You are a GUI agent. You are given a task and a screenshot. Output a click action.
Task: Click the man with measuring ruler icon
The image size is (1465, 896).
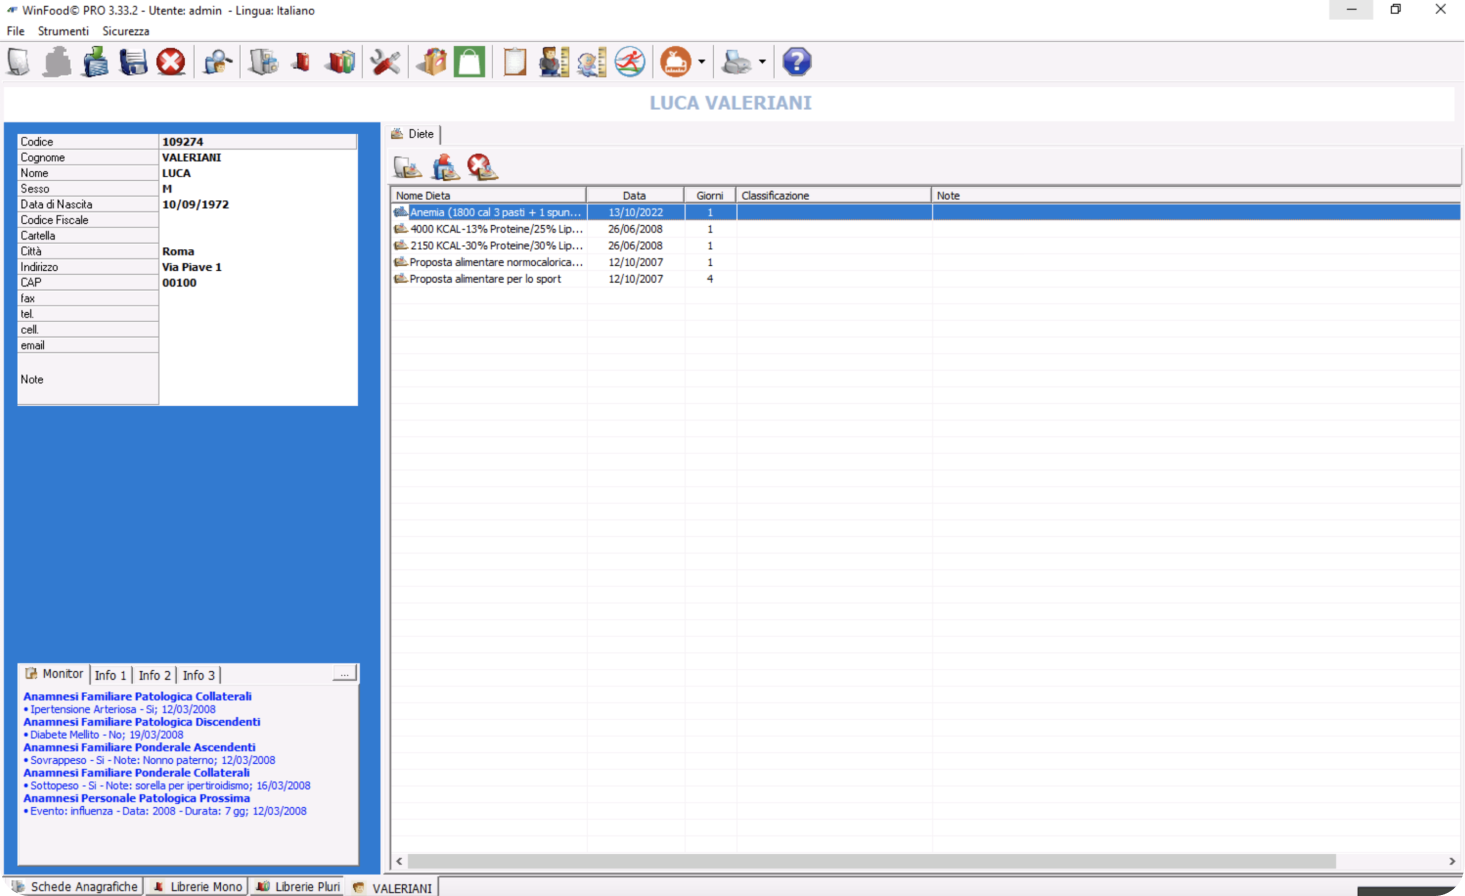[x=553, y=62]
